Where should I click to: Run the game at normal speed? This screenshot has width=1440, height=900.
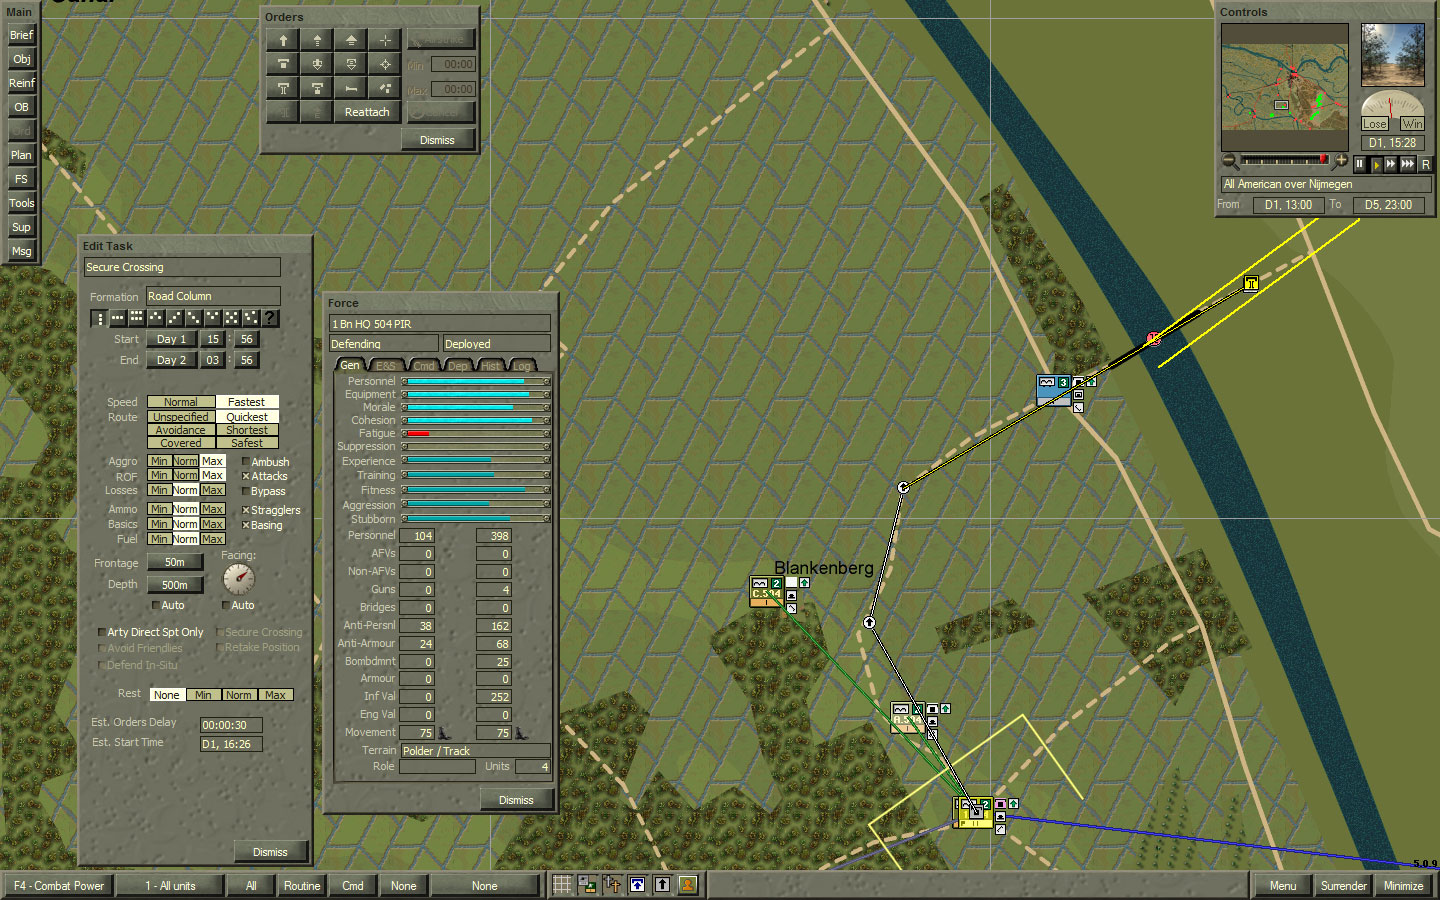(1376, 164)
